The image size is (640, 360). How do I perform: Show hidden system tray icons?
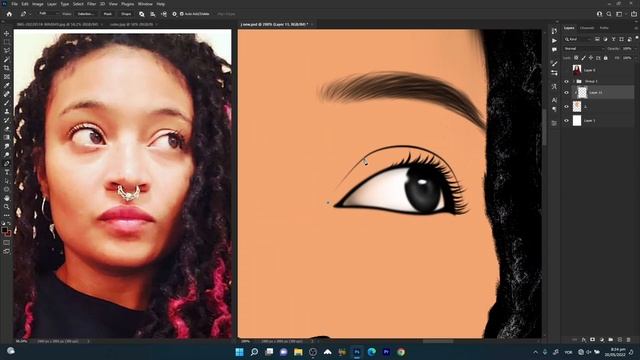[x=536, y=352]
